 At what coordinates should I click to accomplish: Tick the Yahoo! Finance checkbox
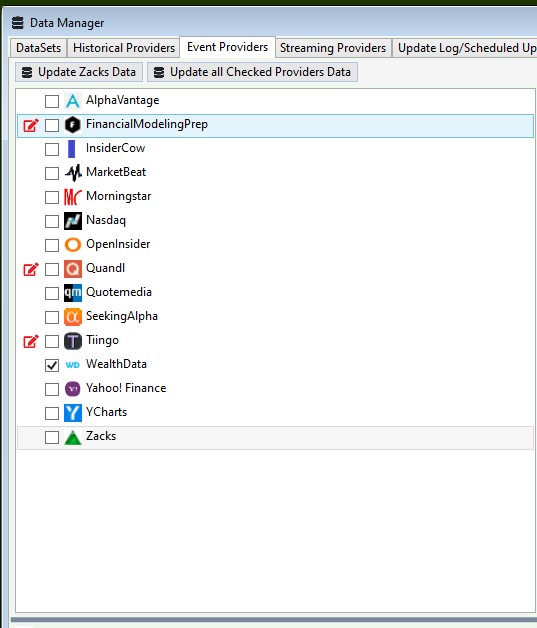click(52, 389)
